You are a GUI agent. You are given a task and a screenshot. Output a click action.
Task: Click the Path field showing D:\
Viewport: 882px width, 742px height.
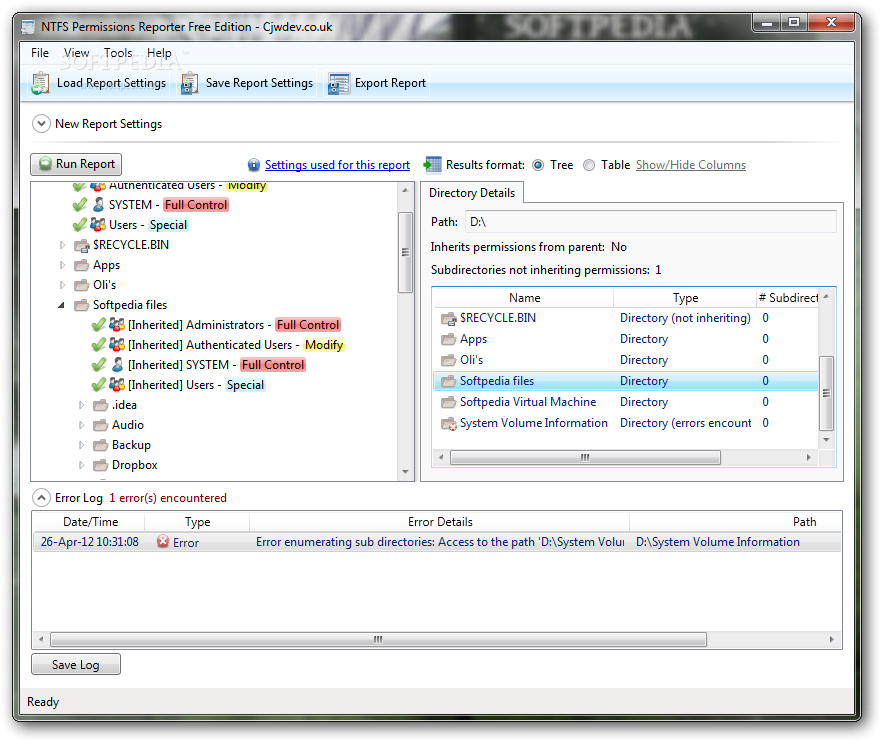click(650, 222)
